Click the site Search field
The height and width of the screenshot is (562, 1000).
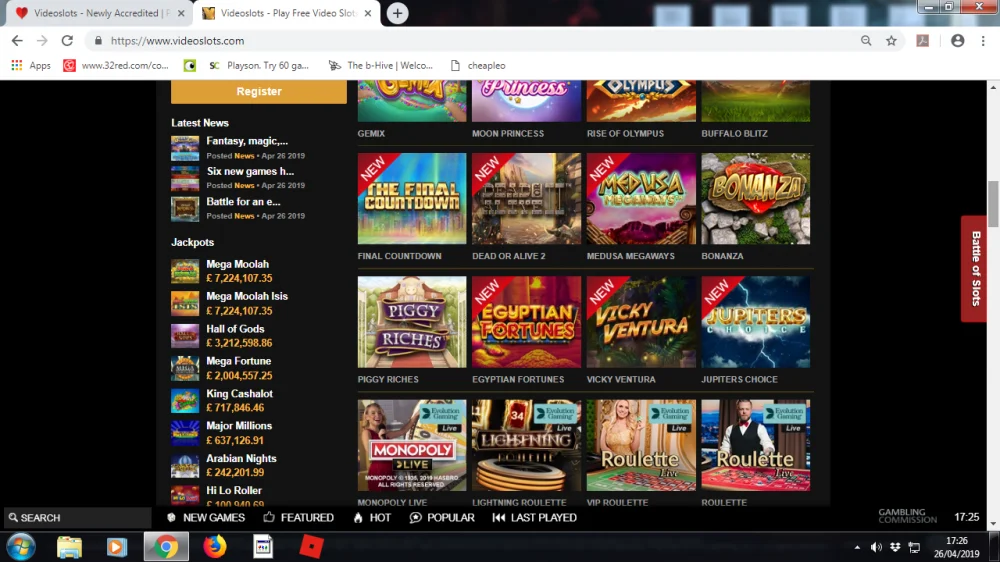pos(78,517)
